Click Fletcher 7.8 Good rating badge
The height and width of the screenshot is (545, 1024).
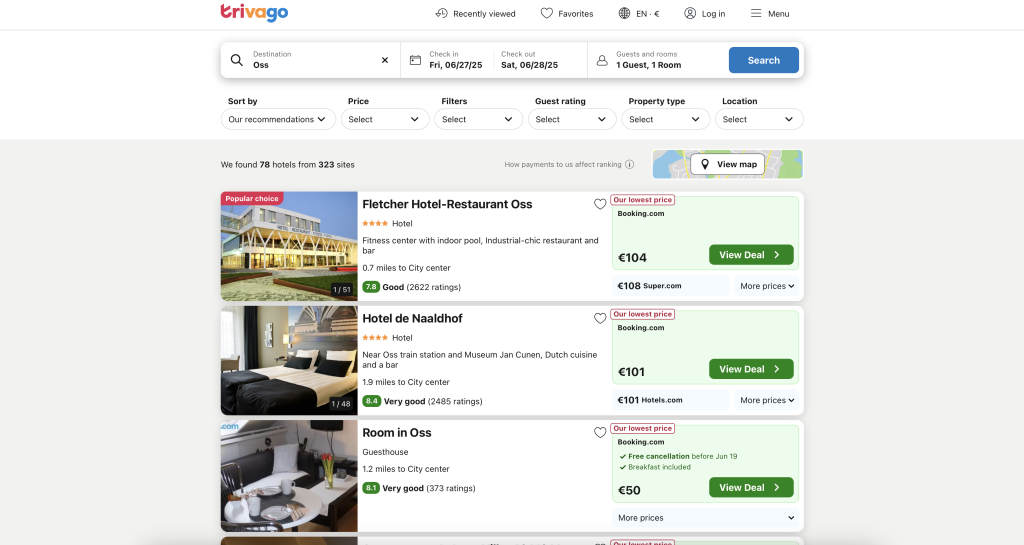click(x=371, y=287)
